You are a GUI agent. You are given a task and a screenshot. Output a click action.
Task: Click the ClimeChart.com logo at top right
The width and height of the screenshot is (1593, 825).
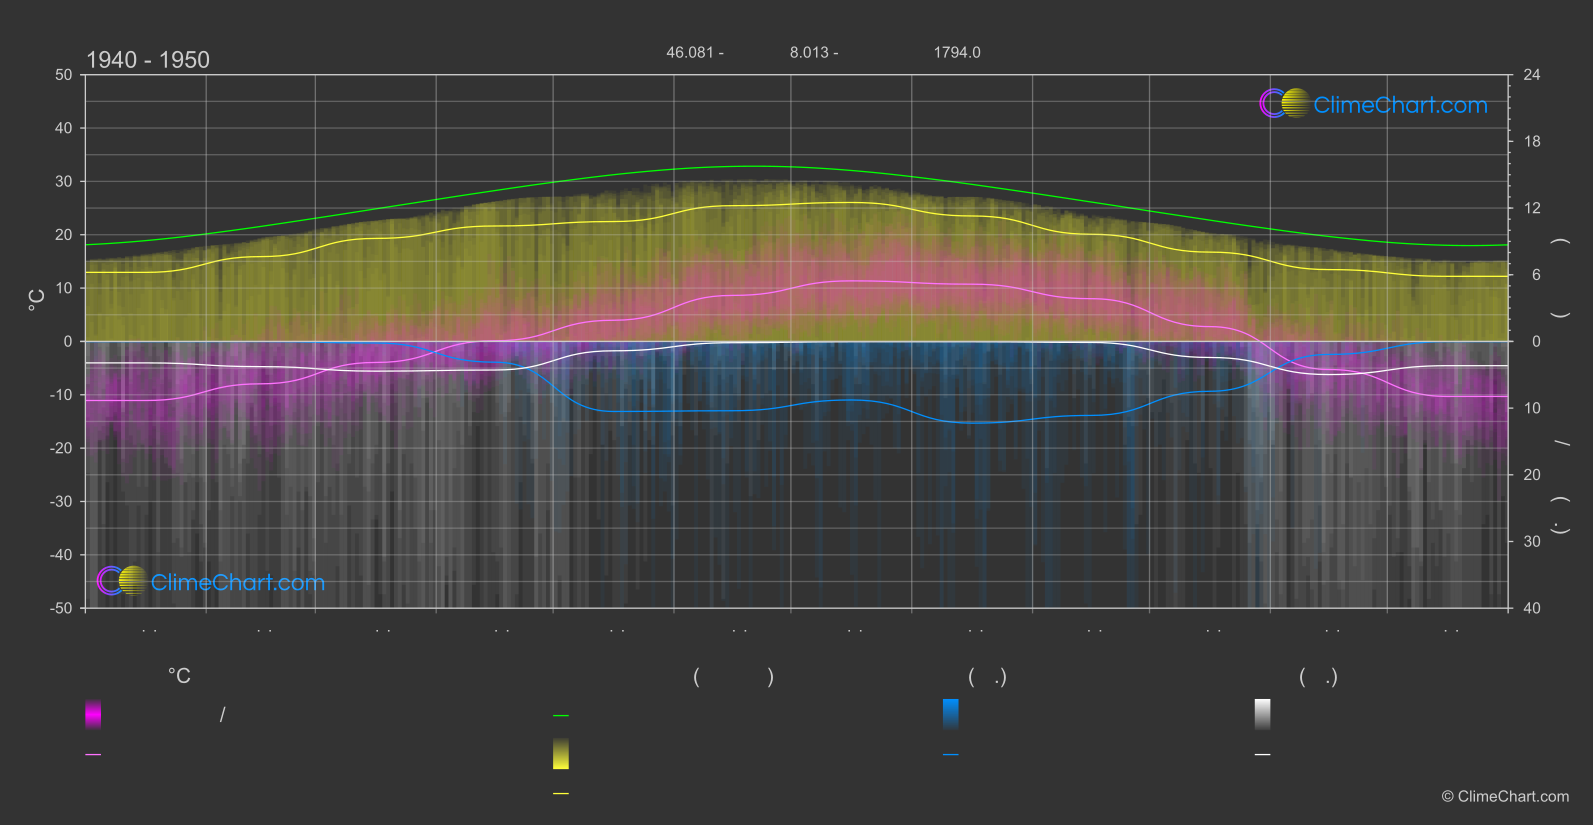[1373, 104]
